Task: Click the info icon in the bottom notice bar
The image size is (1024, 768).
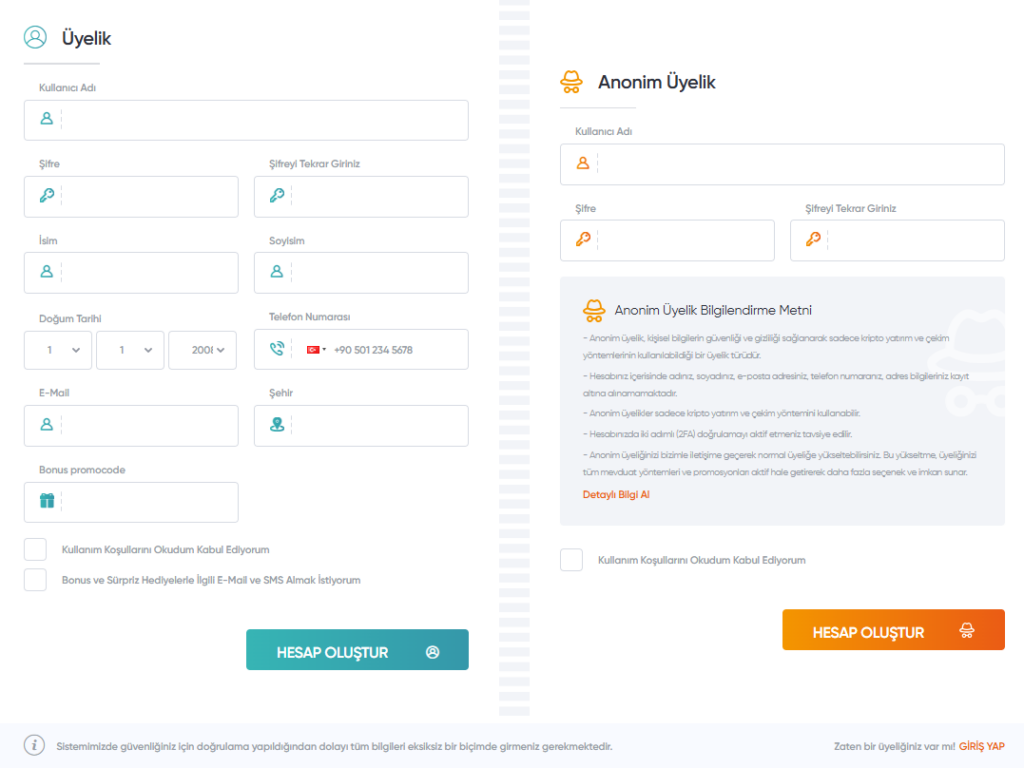Action: tap(35, 745)
